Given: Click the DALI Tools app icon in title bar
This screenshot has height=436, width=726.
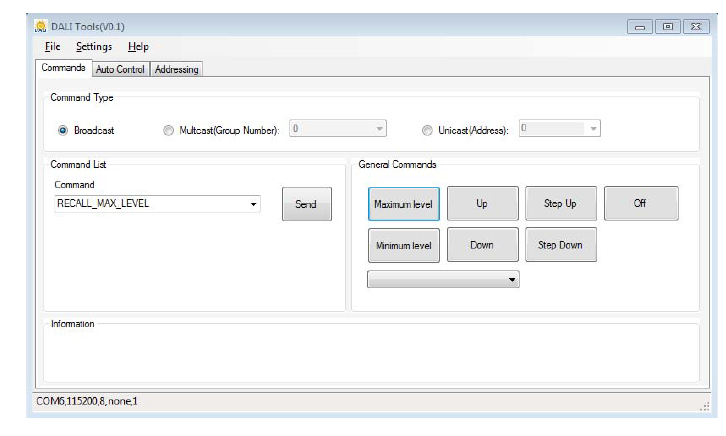Looking at the screenshot, I should 41,26.
